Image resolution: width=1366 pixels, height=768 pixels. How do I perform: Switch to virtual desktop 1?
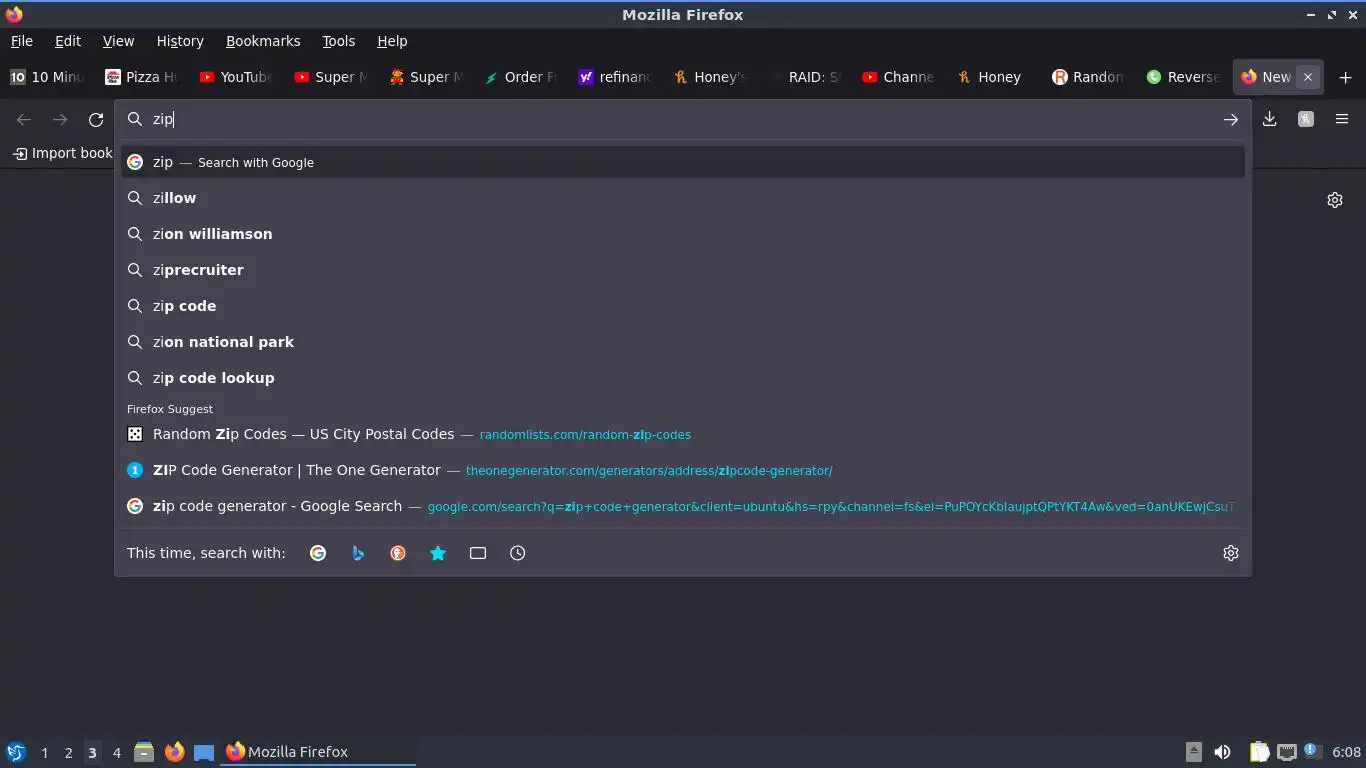coord(45,752)
